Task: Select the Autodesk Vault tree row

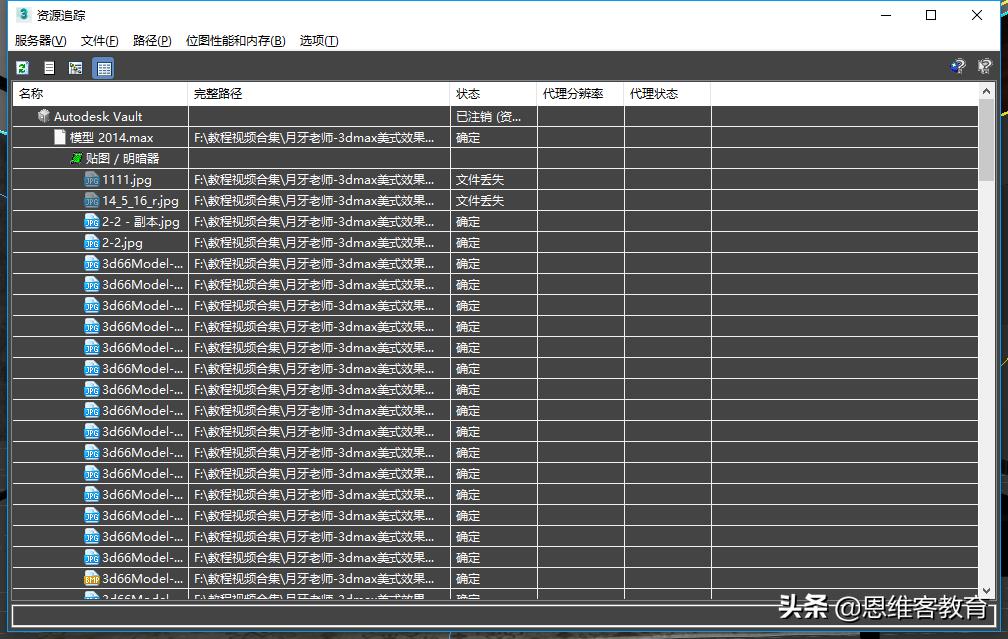Action: pos(496,116)
